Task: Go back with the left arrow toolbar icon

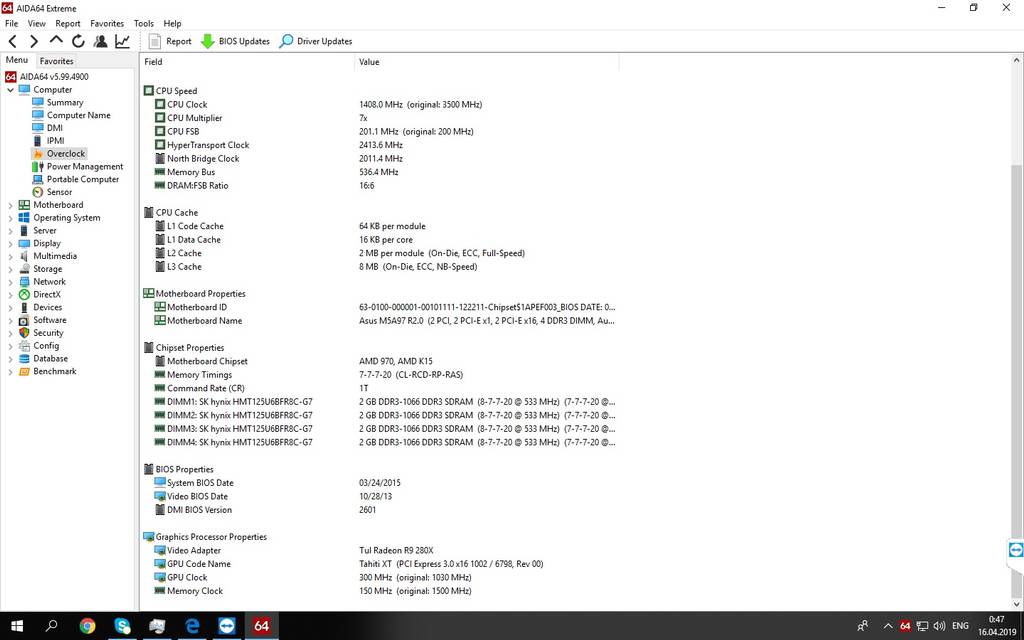Action: pos(12,41)
